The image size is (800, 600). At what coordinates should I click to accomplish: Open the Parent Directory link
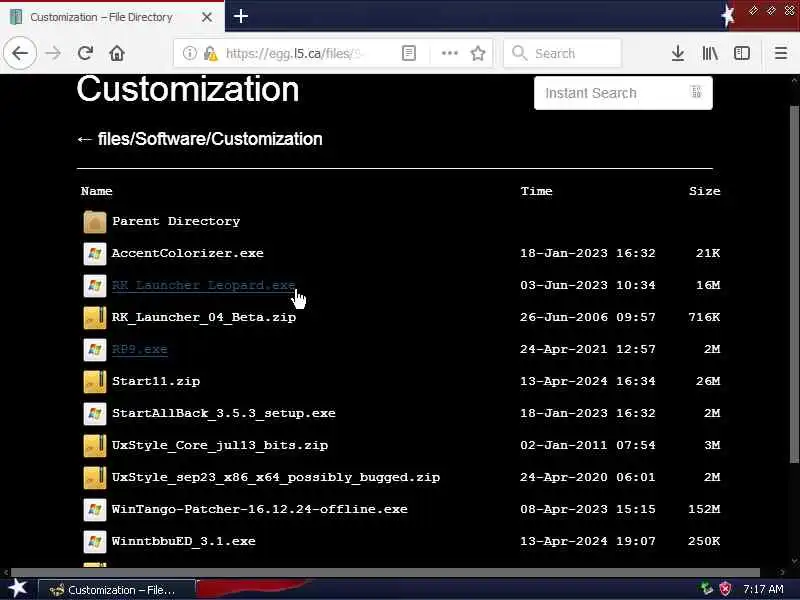tap(176, 221)
